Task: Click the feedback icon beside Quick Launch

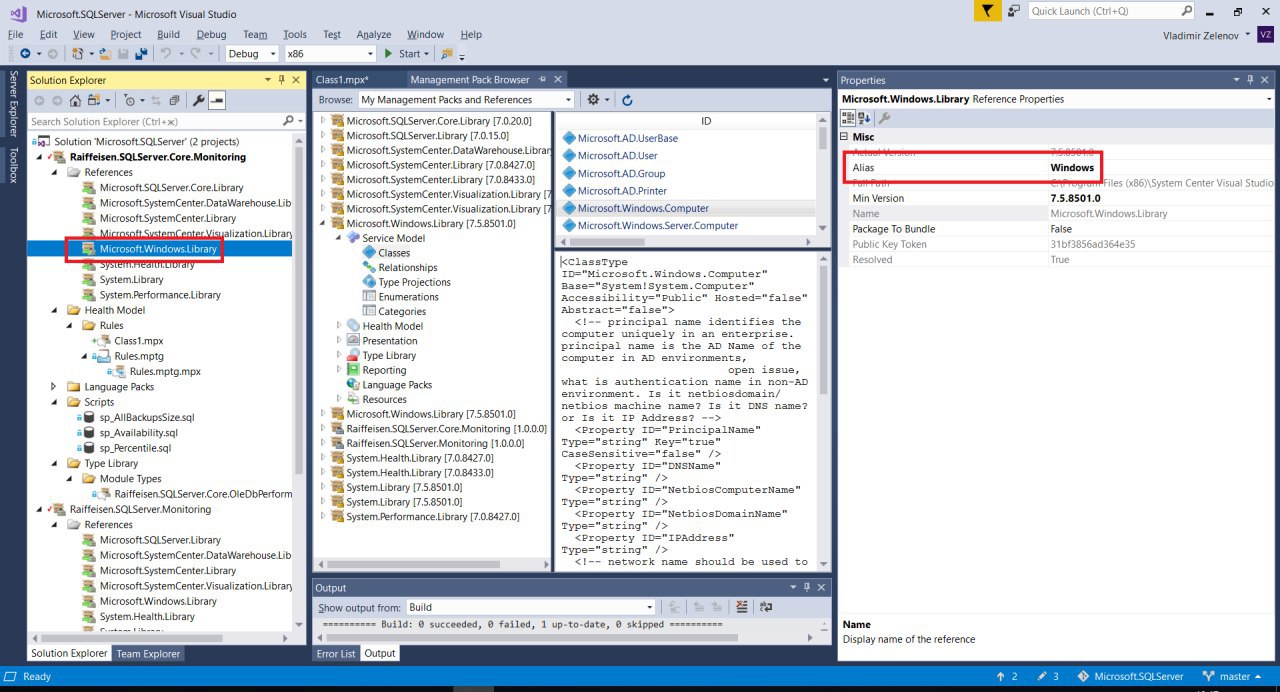Action: click(x=1014, y=11)
